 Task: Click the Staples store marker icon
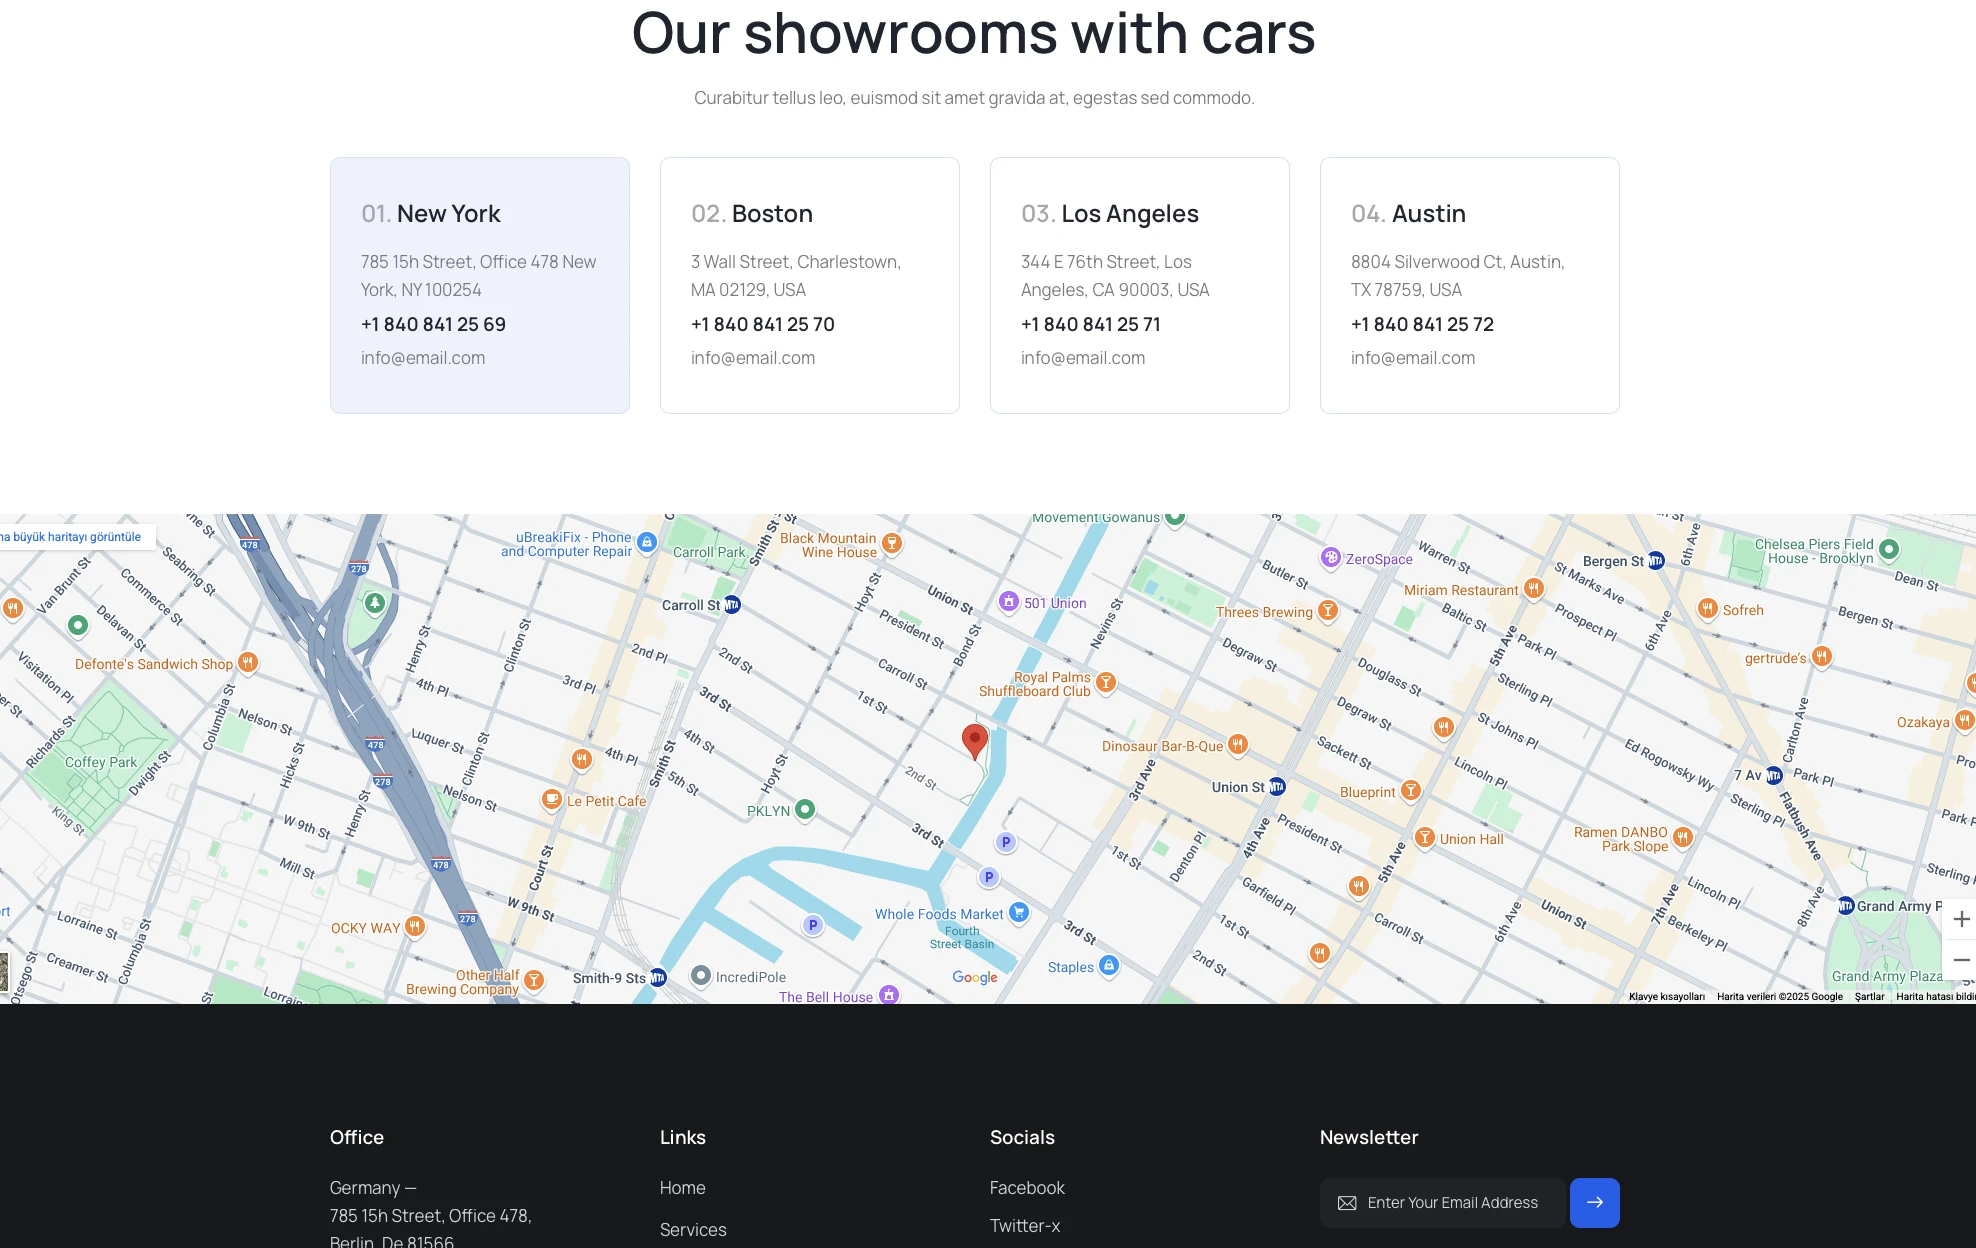[x=1108, y=965]
